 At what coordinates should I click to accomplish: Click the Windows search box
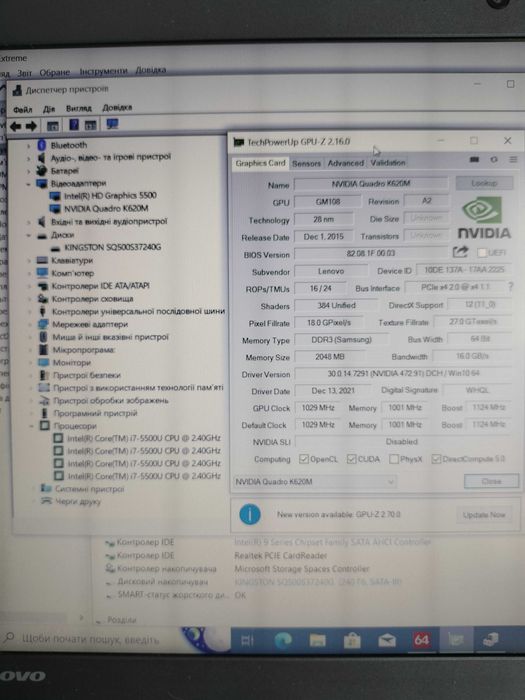pyautogui.click(x=92, y=639)
